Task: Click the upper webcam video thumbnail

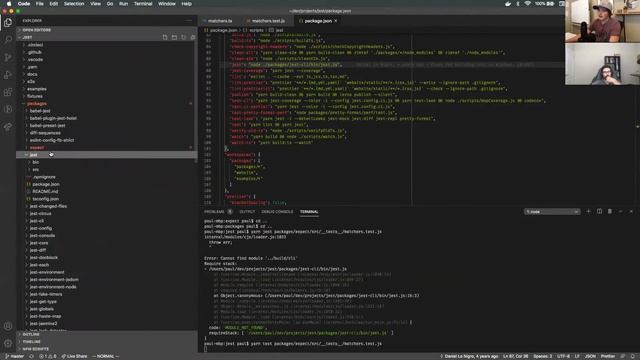Action: point(602,21)
